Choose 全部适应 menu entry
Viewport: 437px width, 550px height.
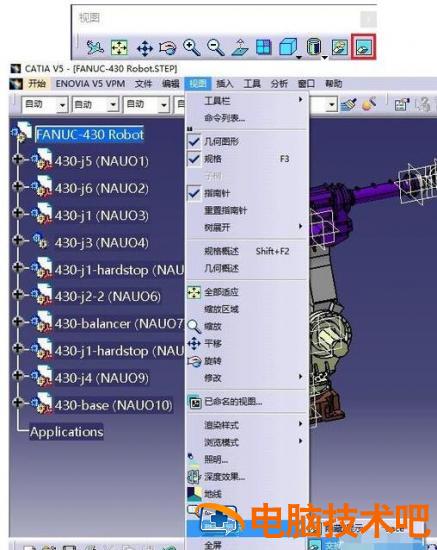pos(247,292)
